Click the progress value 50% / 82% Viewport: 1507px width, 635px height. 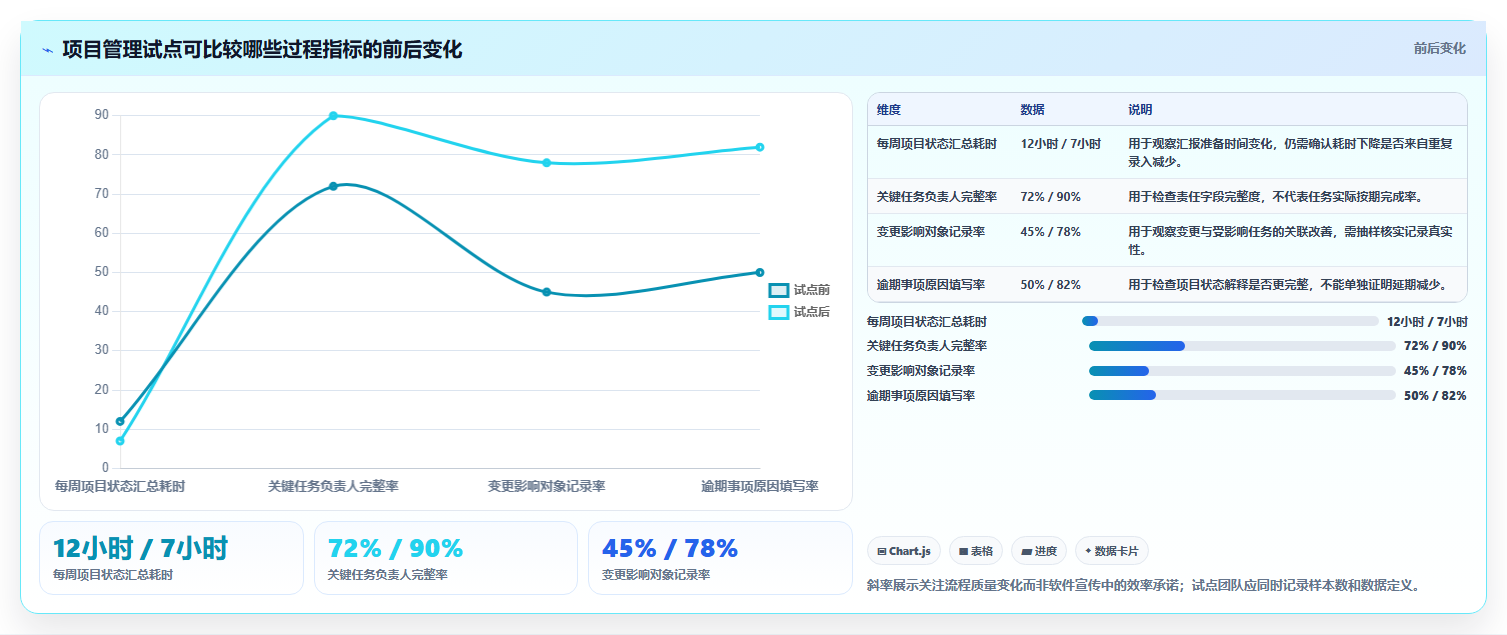pyautogui.click(x=1435, y=396)
